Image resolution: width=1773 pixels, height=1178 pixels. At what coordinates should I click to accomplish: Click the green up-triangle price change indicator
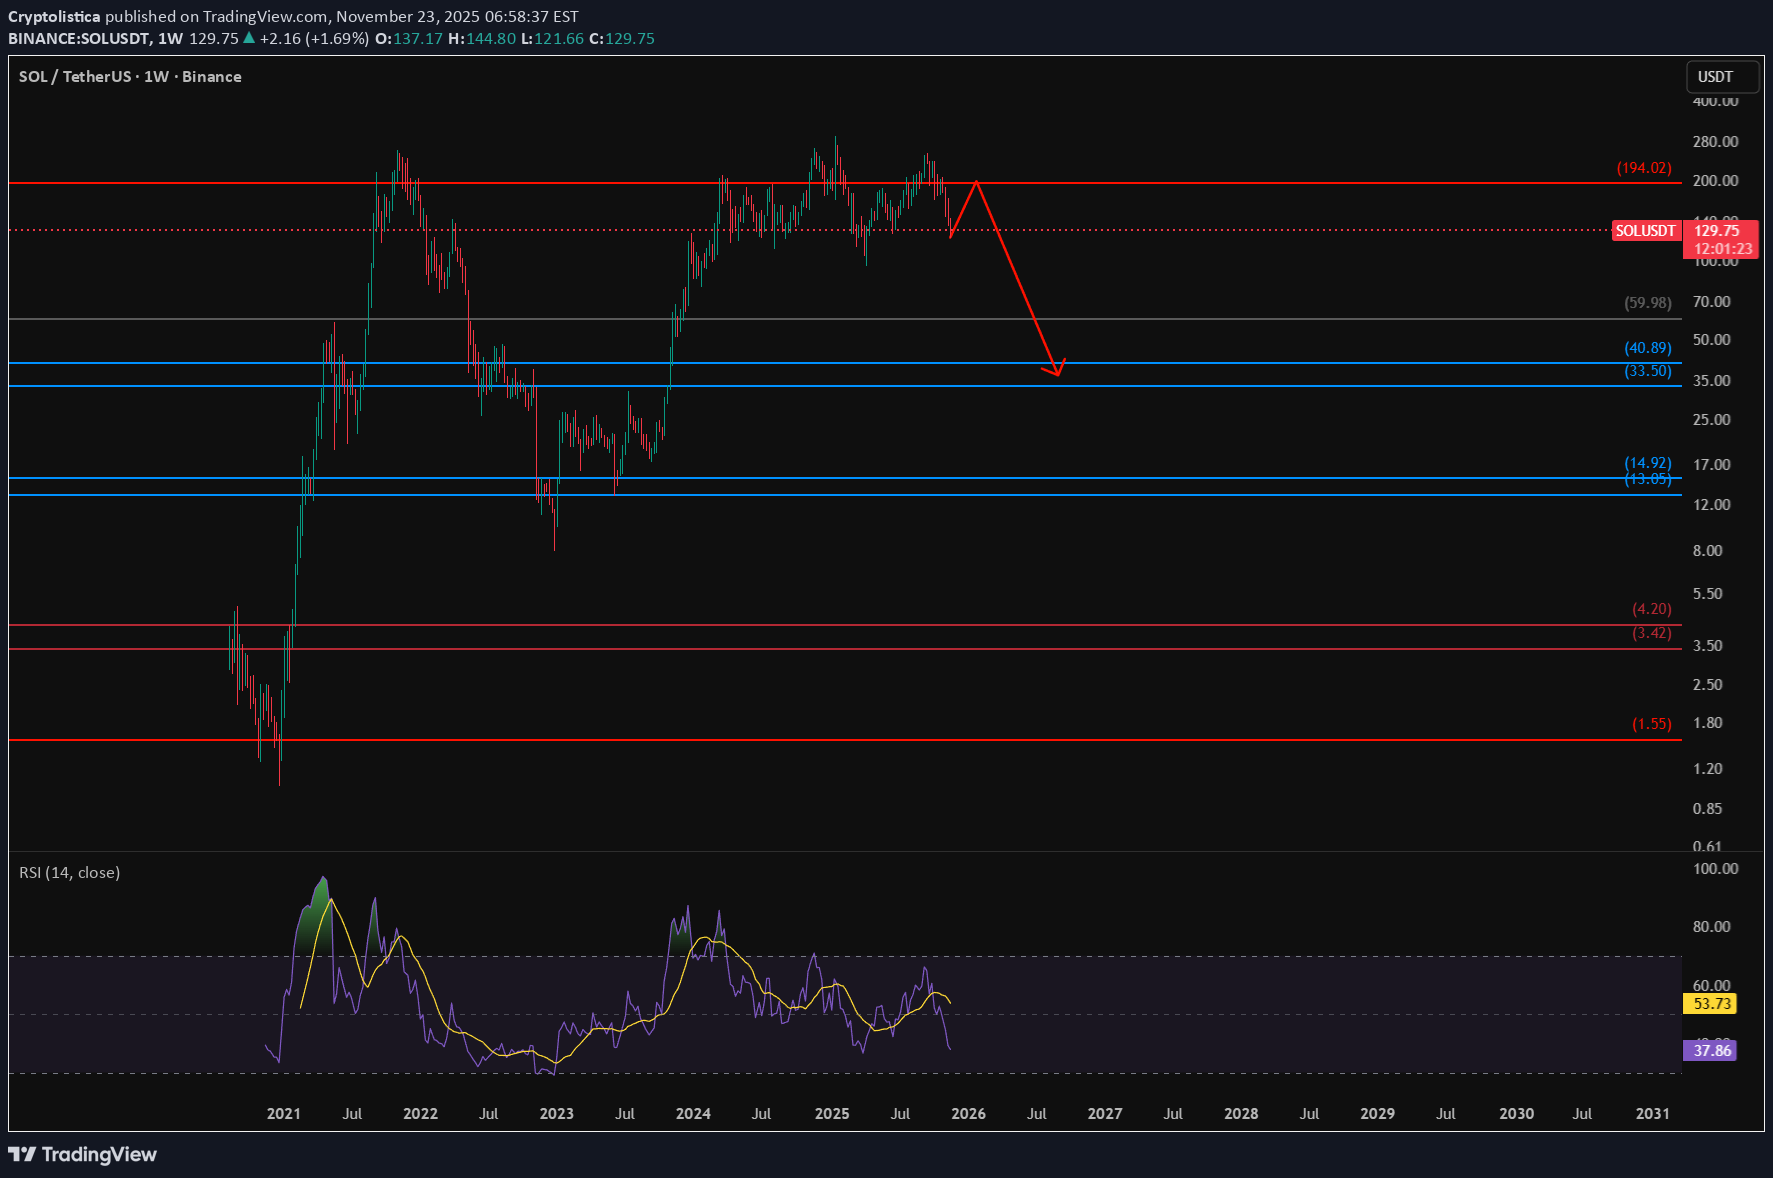[x=249, y=38]
